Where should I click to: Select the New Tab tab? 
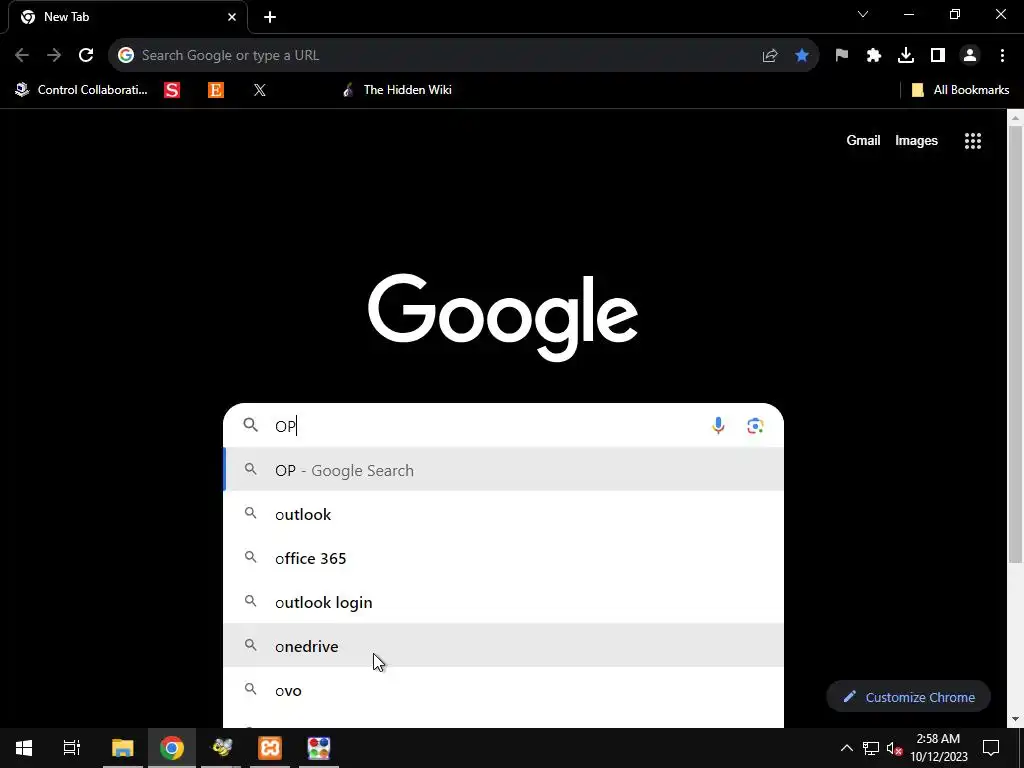coord(128,17)
